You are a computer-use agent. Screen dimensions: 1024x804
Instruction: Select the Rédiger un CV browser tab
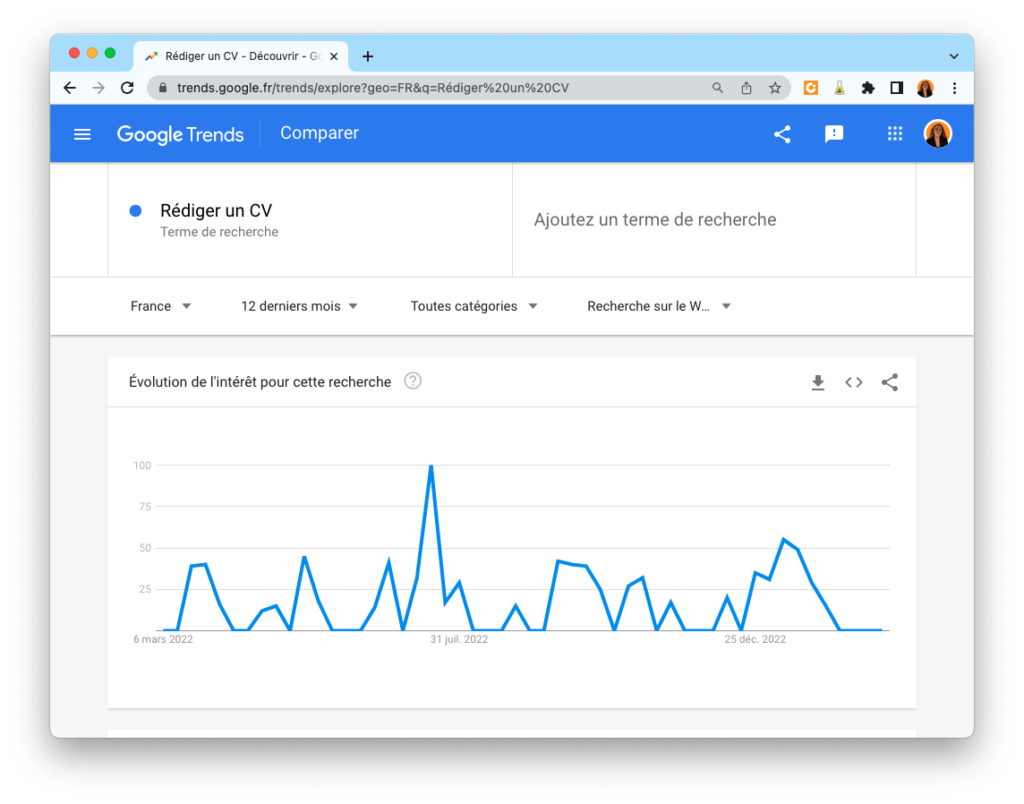241,56
